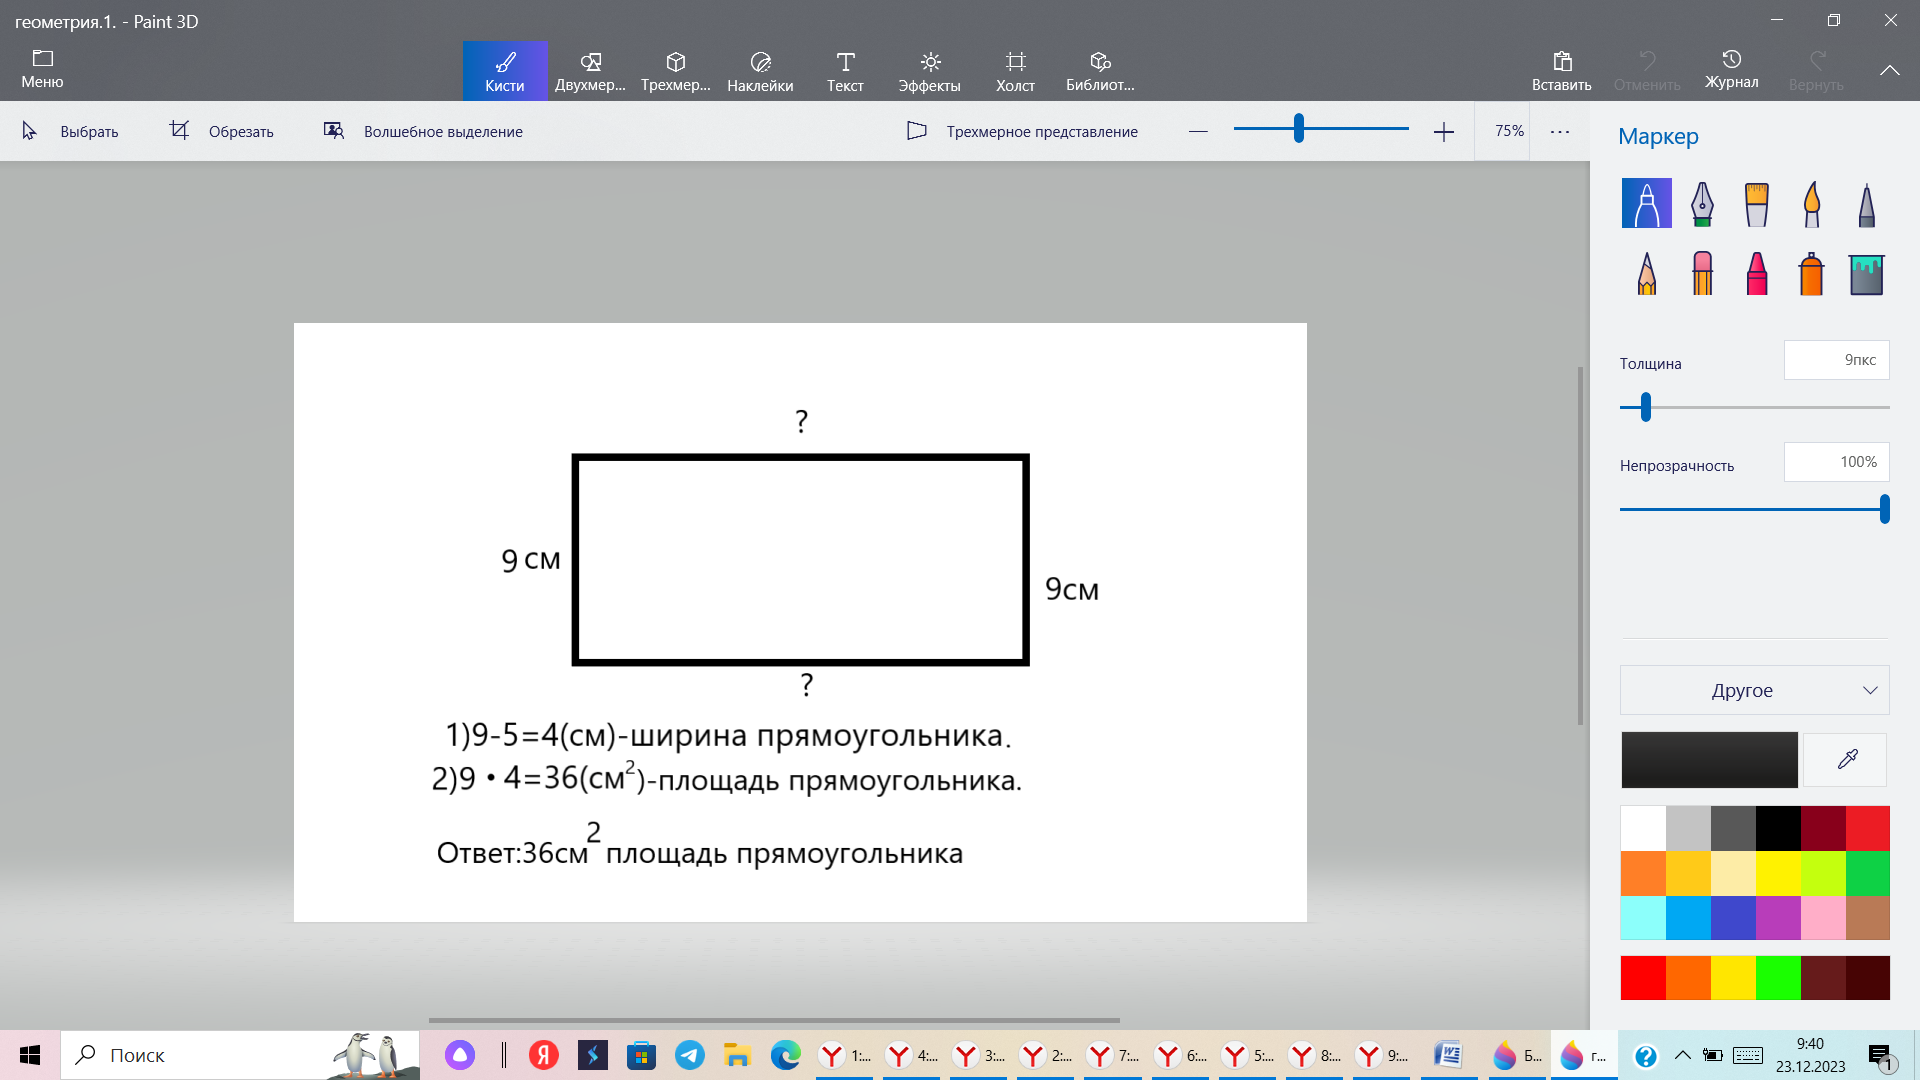
Task: Select the Watercolor brush tool
Action: click(x=1811, y=203)
